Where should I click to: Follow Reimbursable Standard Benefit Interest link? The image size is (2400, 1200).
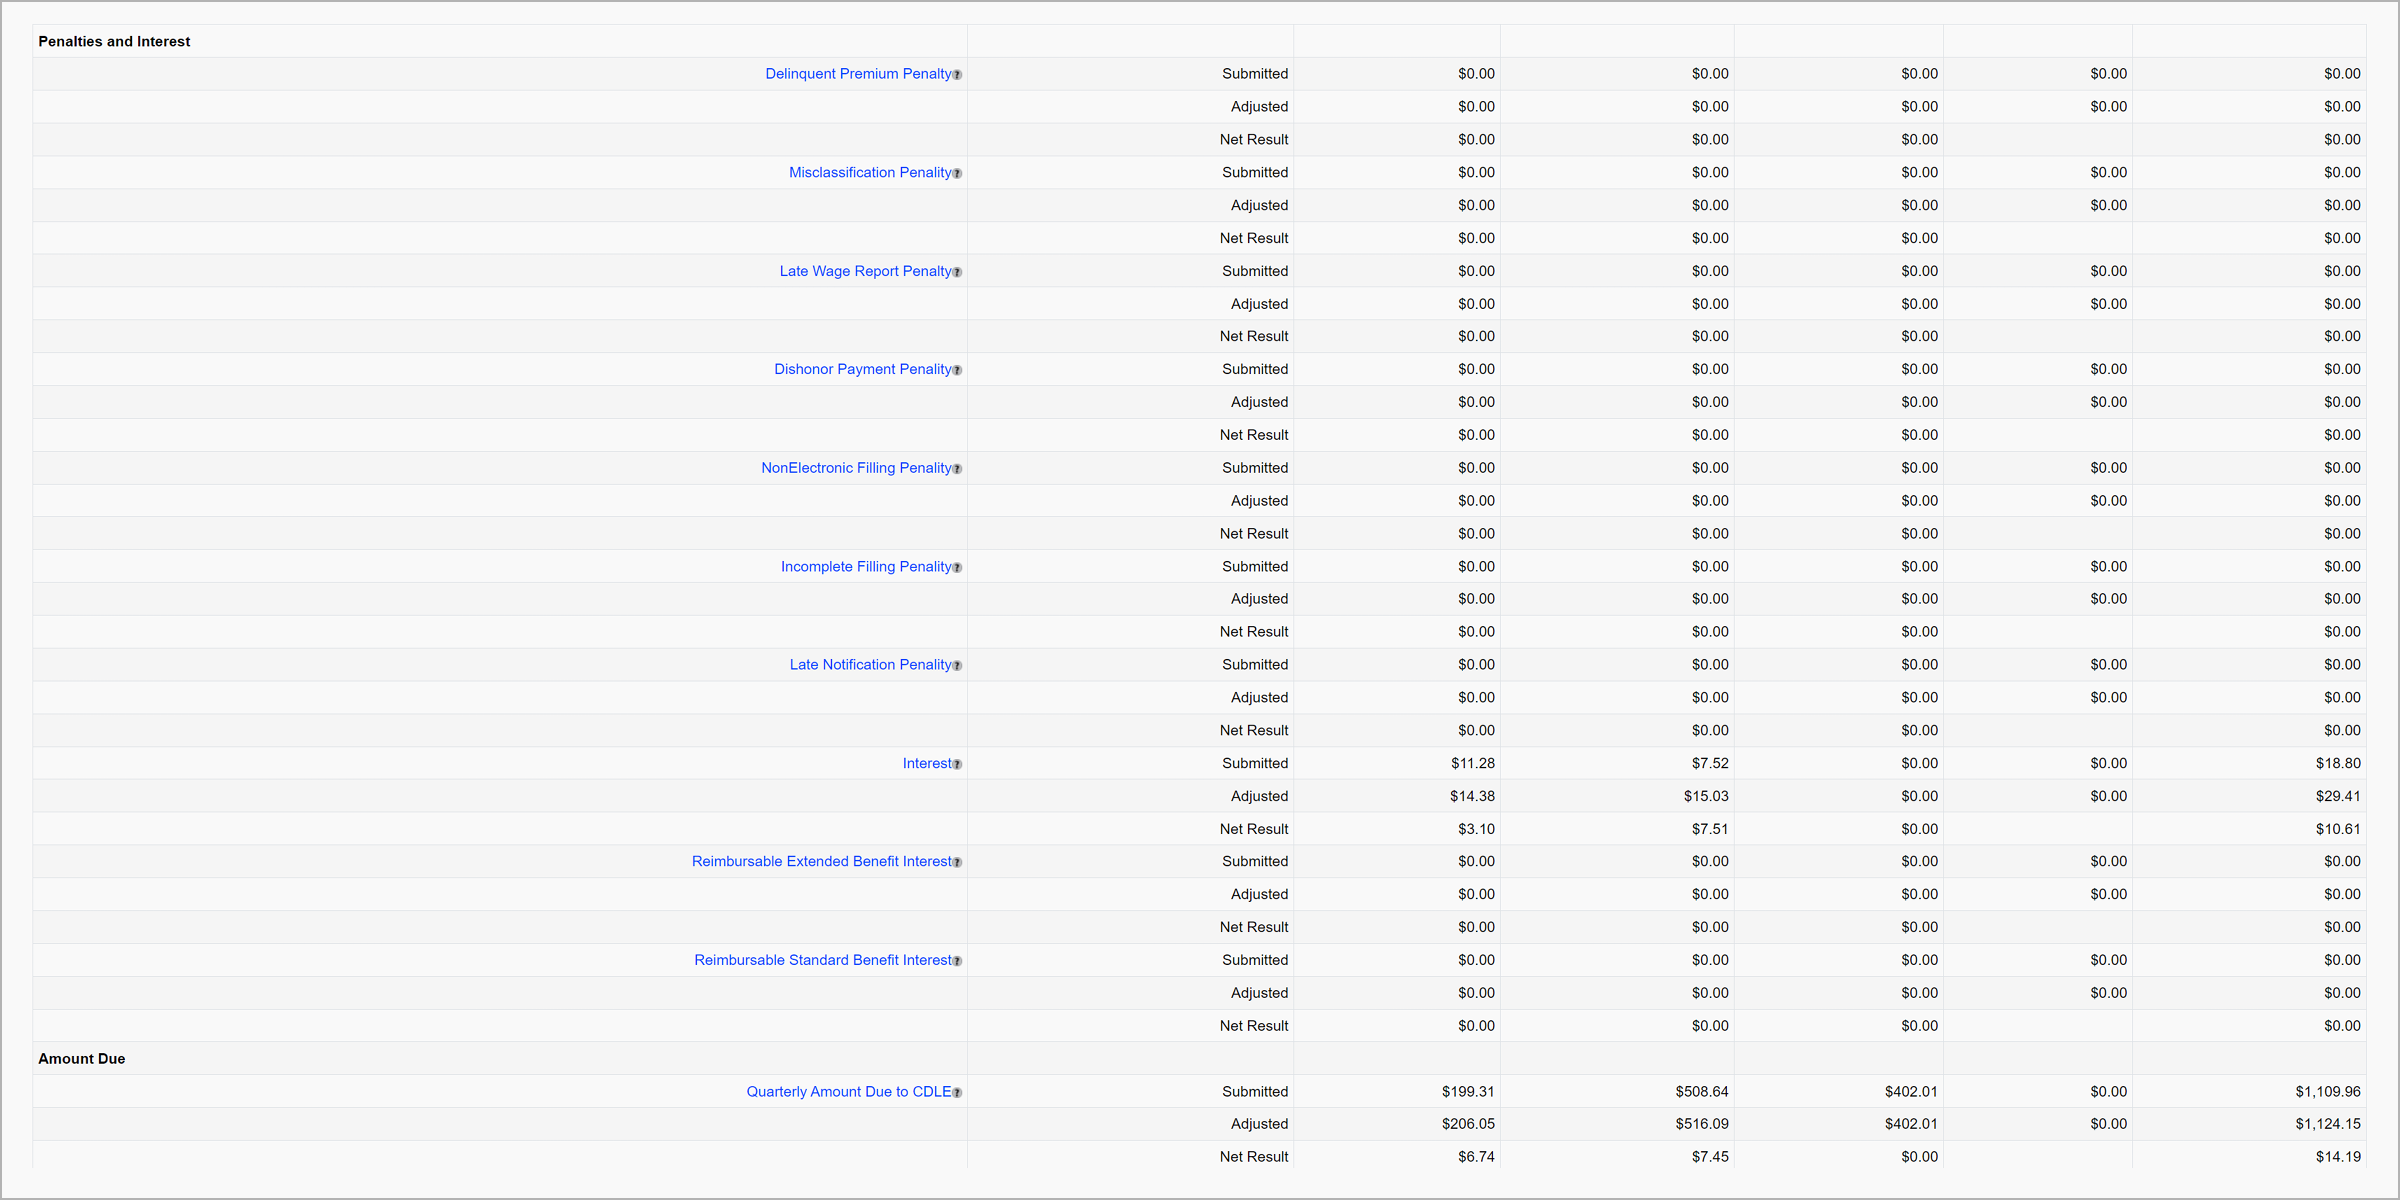822,961
